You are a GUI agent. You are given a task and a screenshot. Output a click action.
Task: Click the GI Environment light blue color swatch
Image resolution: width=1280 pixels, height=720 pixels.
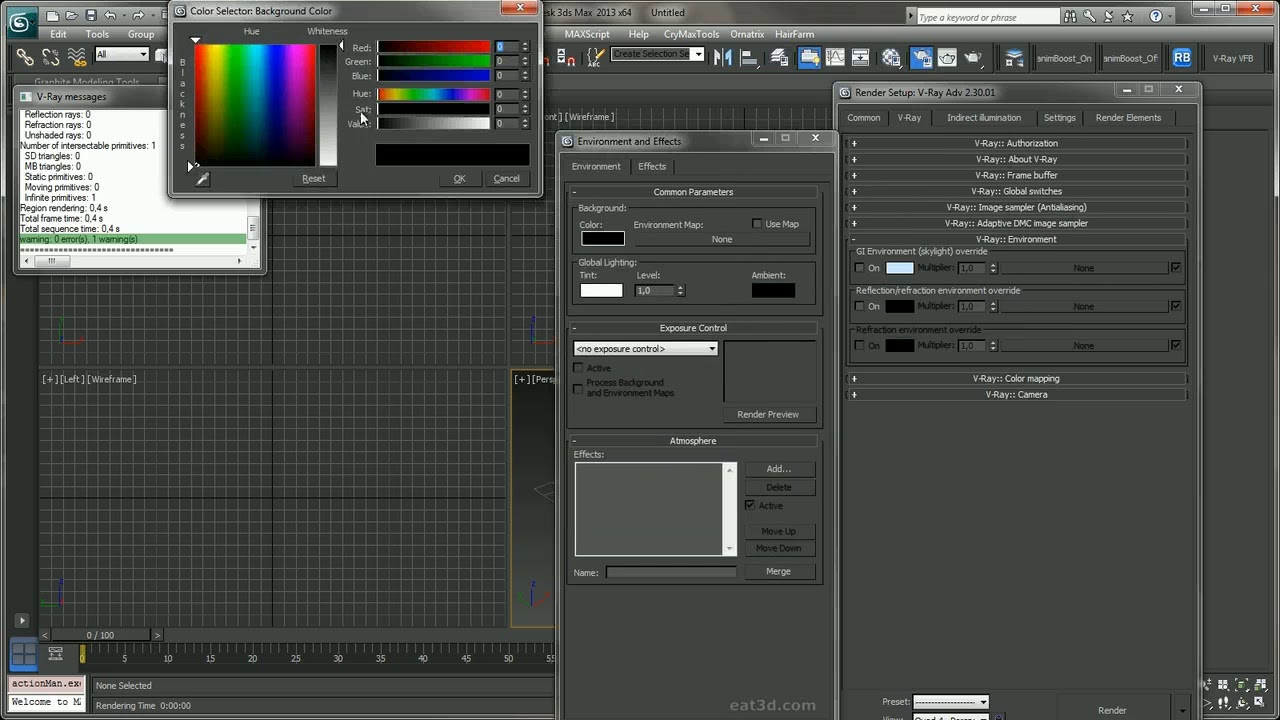[x=900, y=268]
